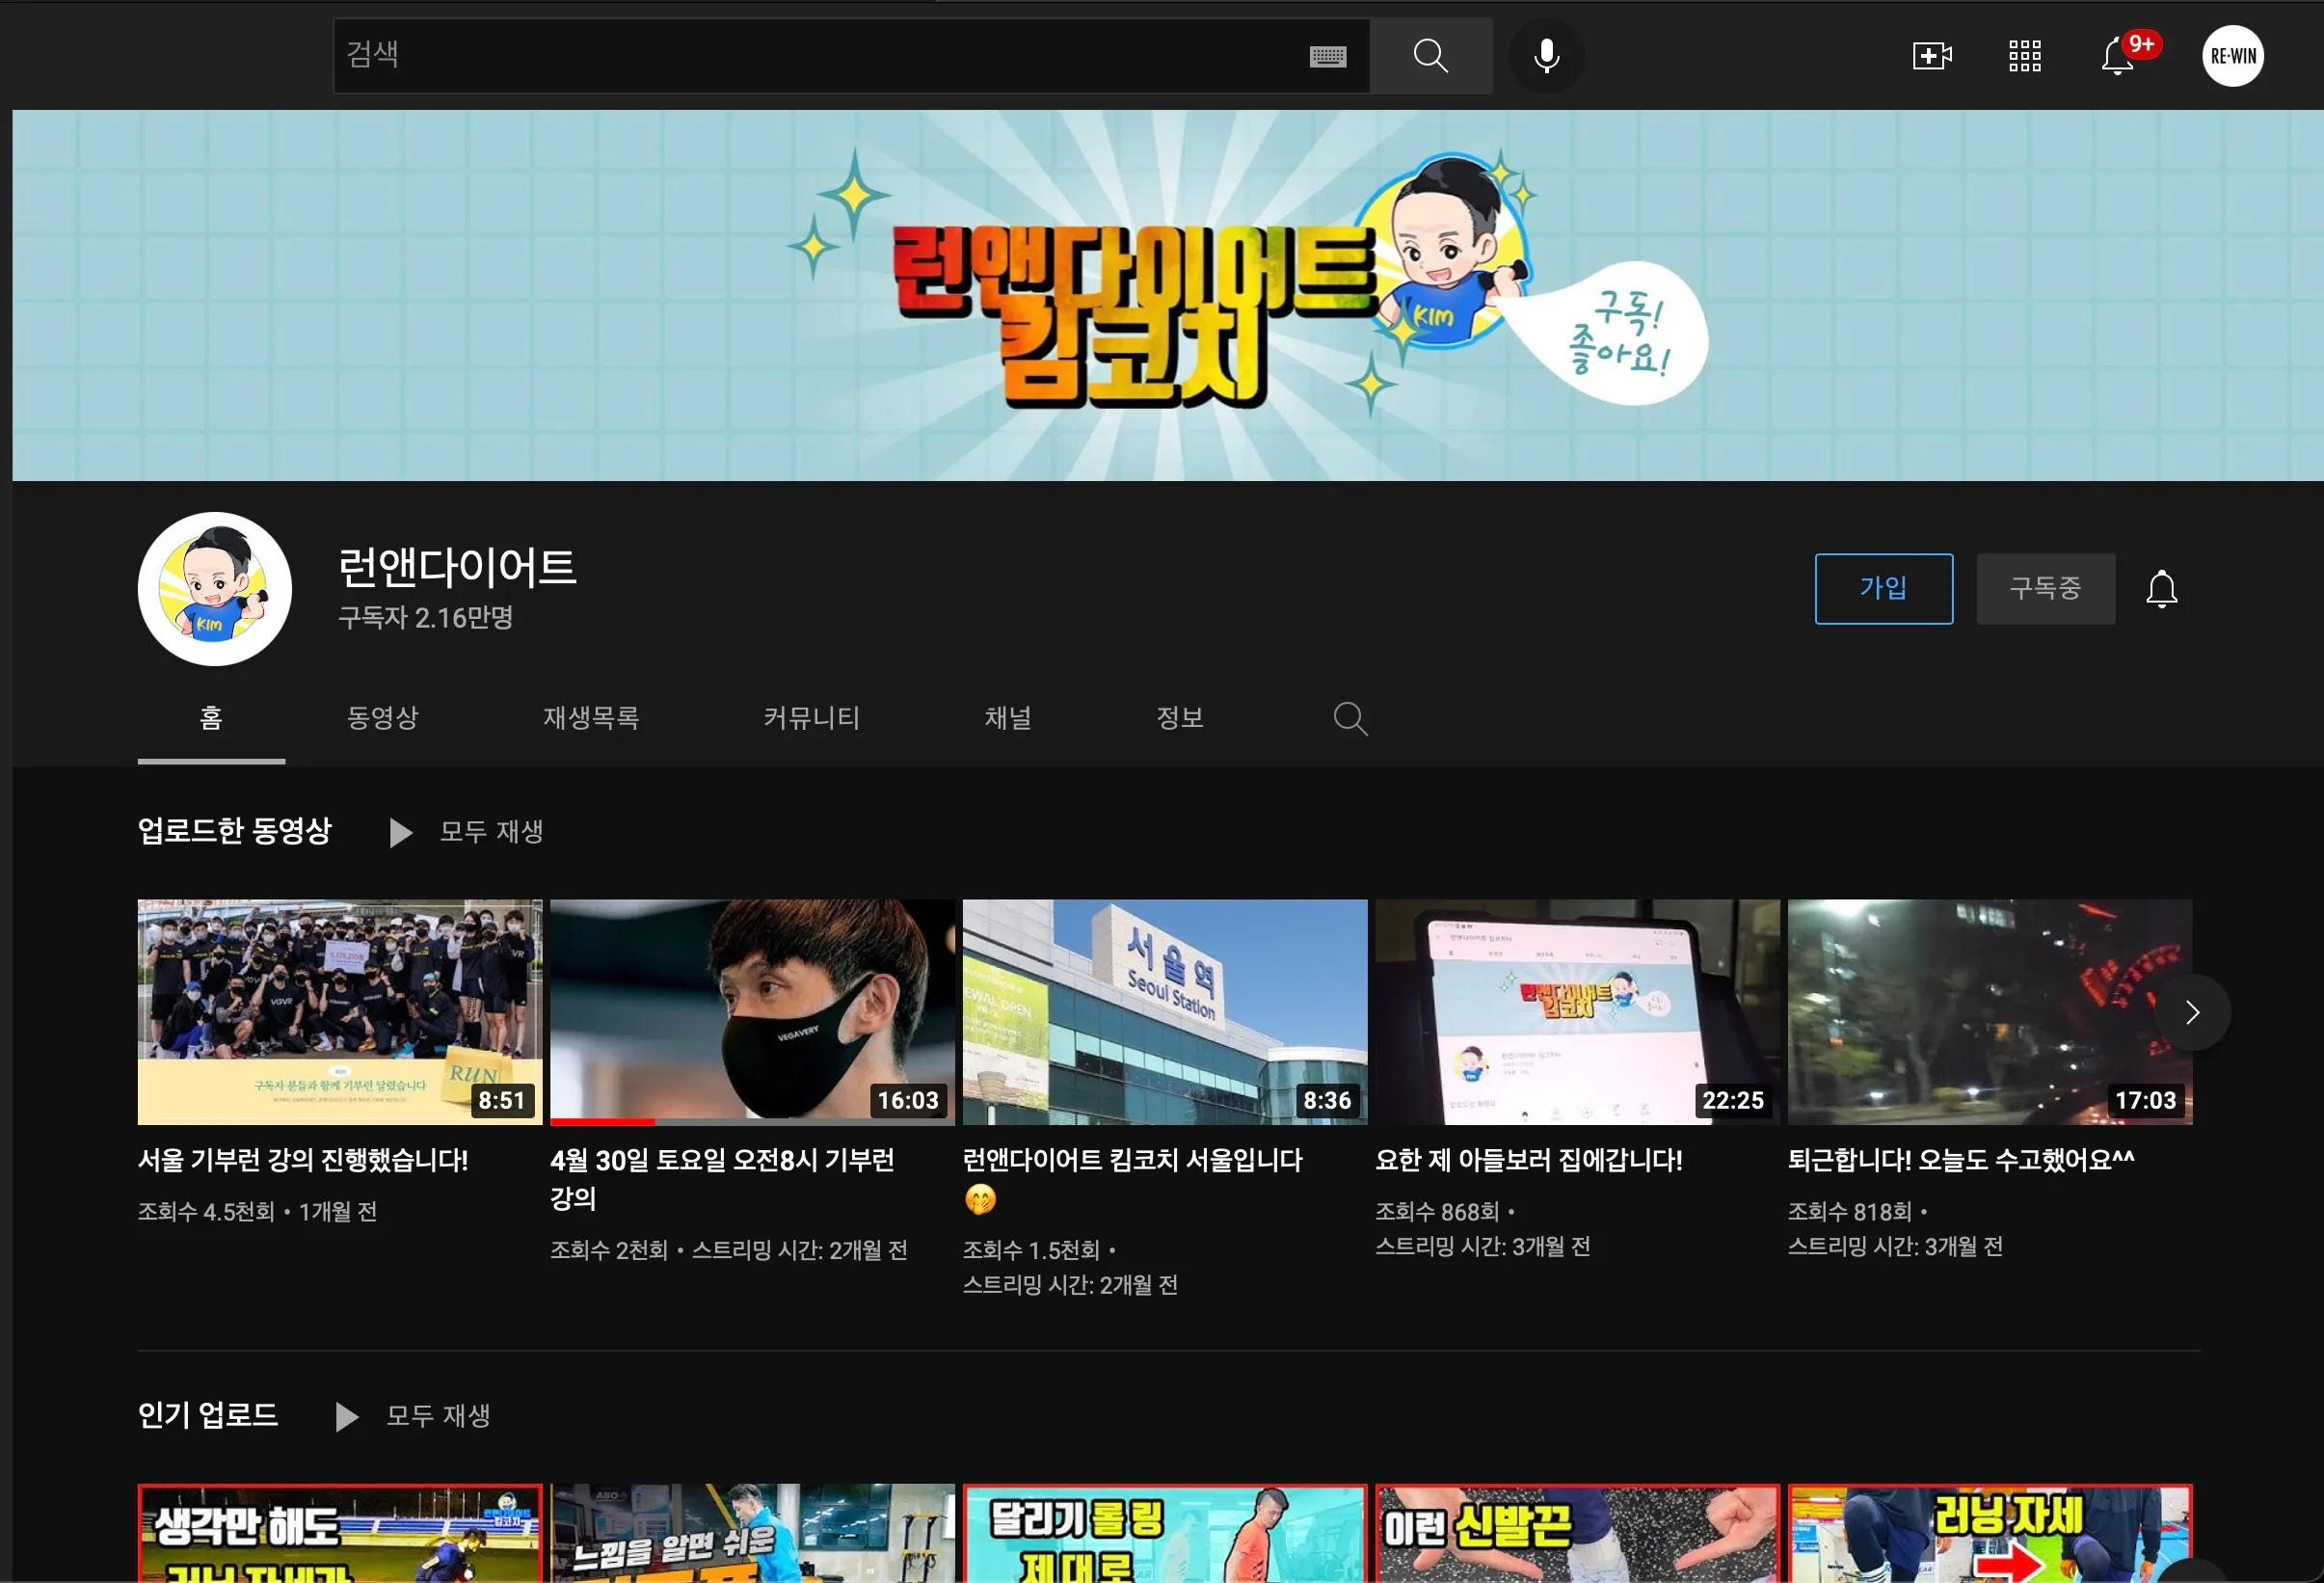Screen dimensions: 2324x1583
Task: Open the video titled 서울 기부런 강의 진행했습니다!
Action: pyautogui.click(x=303, y=1160)
